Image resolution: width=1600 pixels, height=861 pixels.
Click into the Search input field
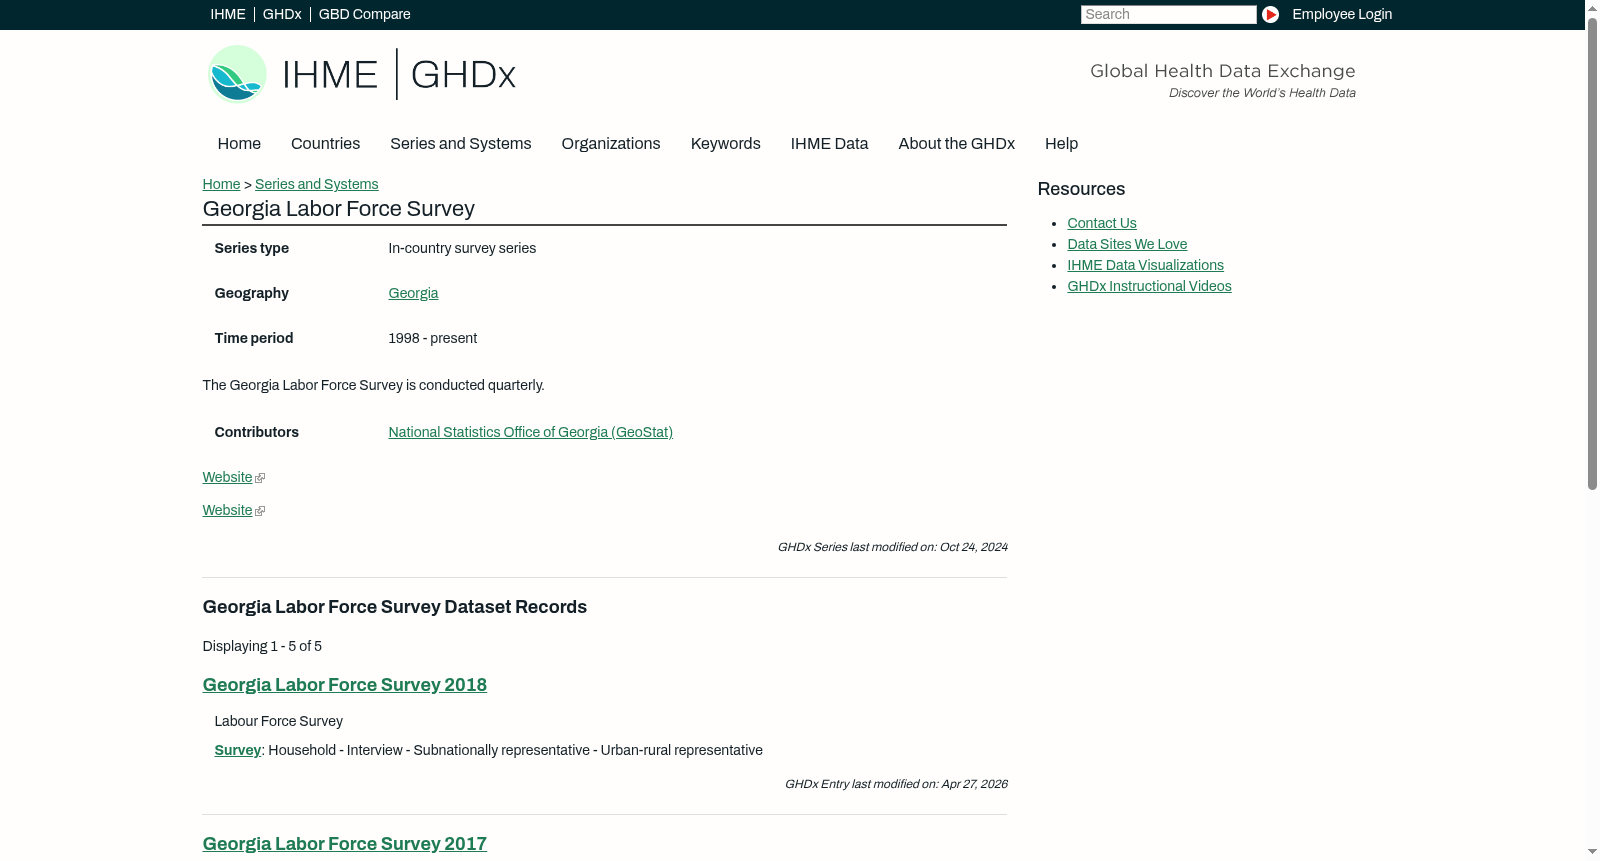pos(1168,14)
